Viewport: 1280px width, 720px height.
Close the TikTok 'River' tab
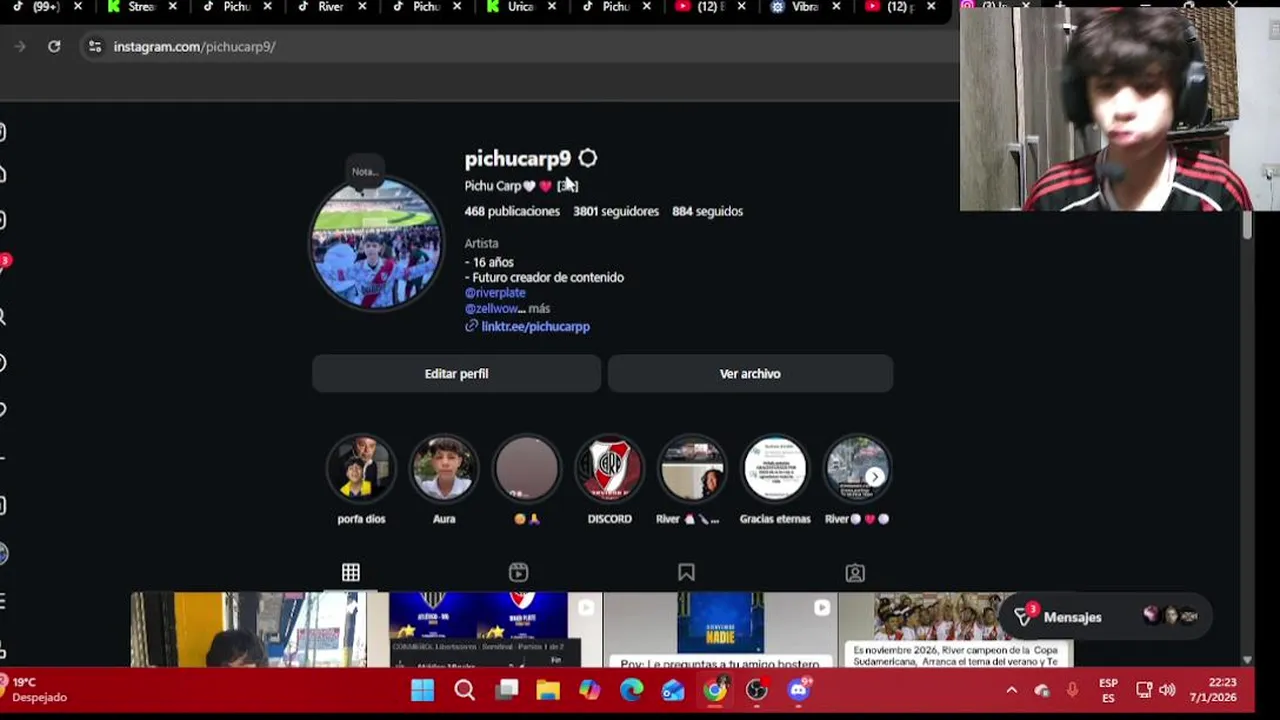pyautogui.click(x=362, y=7)
